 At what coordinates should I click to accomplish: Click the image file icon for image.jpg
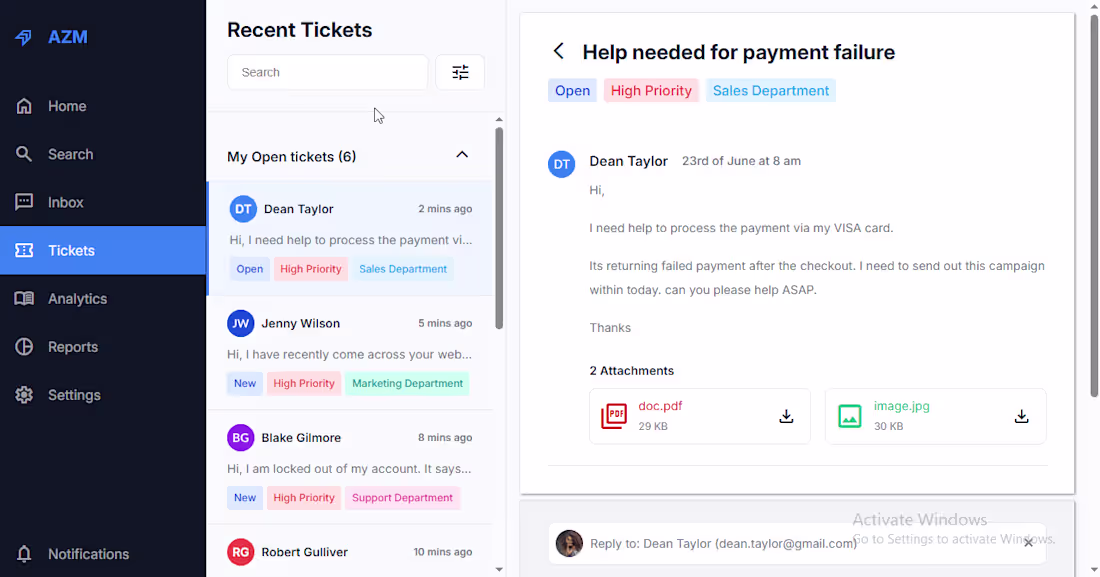[x=850, y=416]
